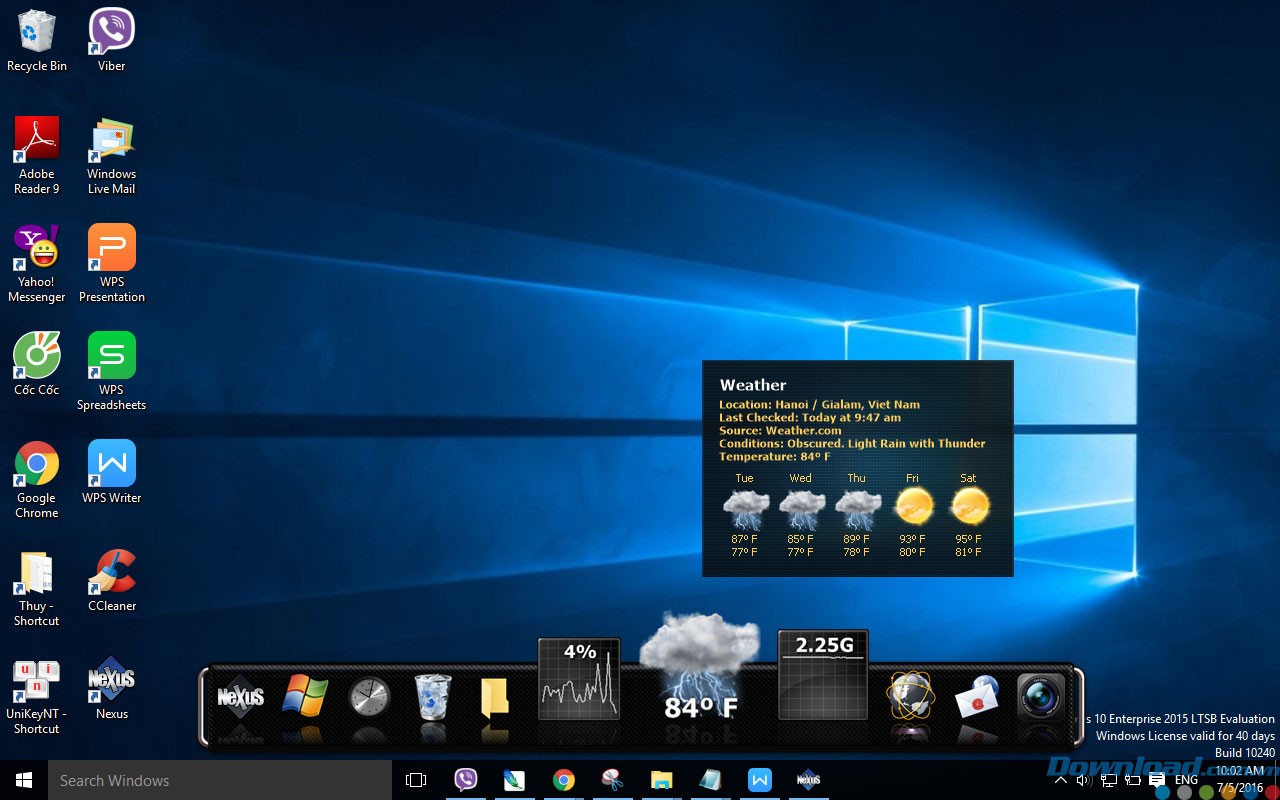Click the Nexus logo in the dock
This screenshot has height=800, width=1280.
241,696
